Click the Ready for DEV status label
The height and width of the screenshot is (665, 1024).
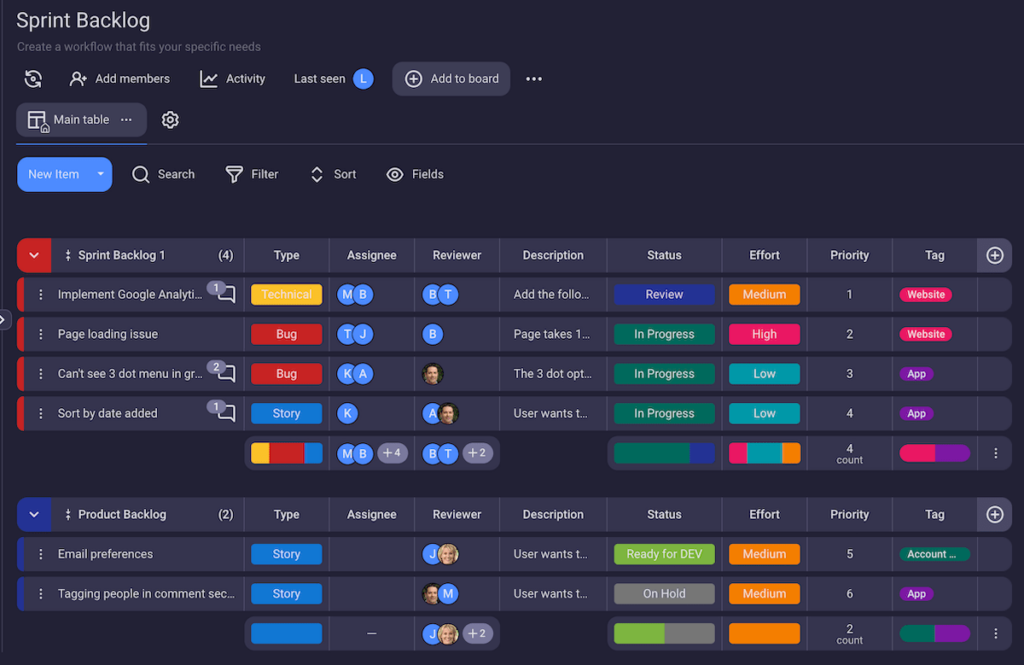click(x=664, y=554)
